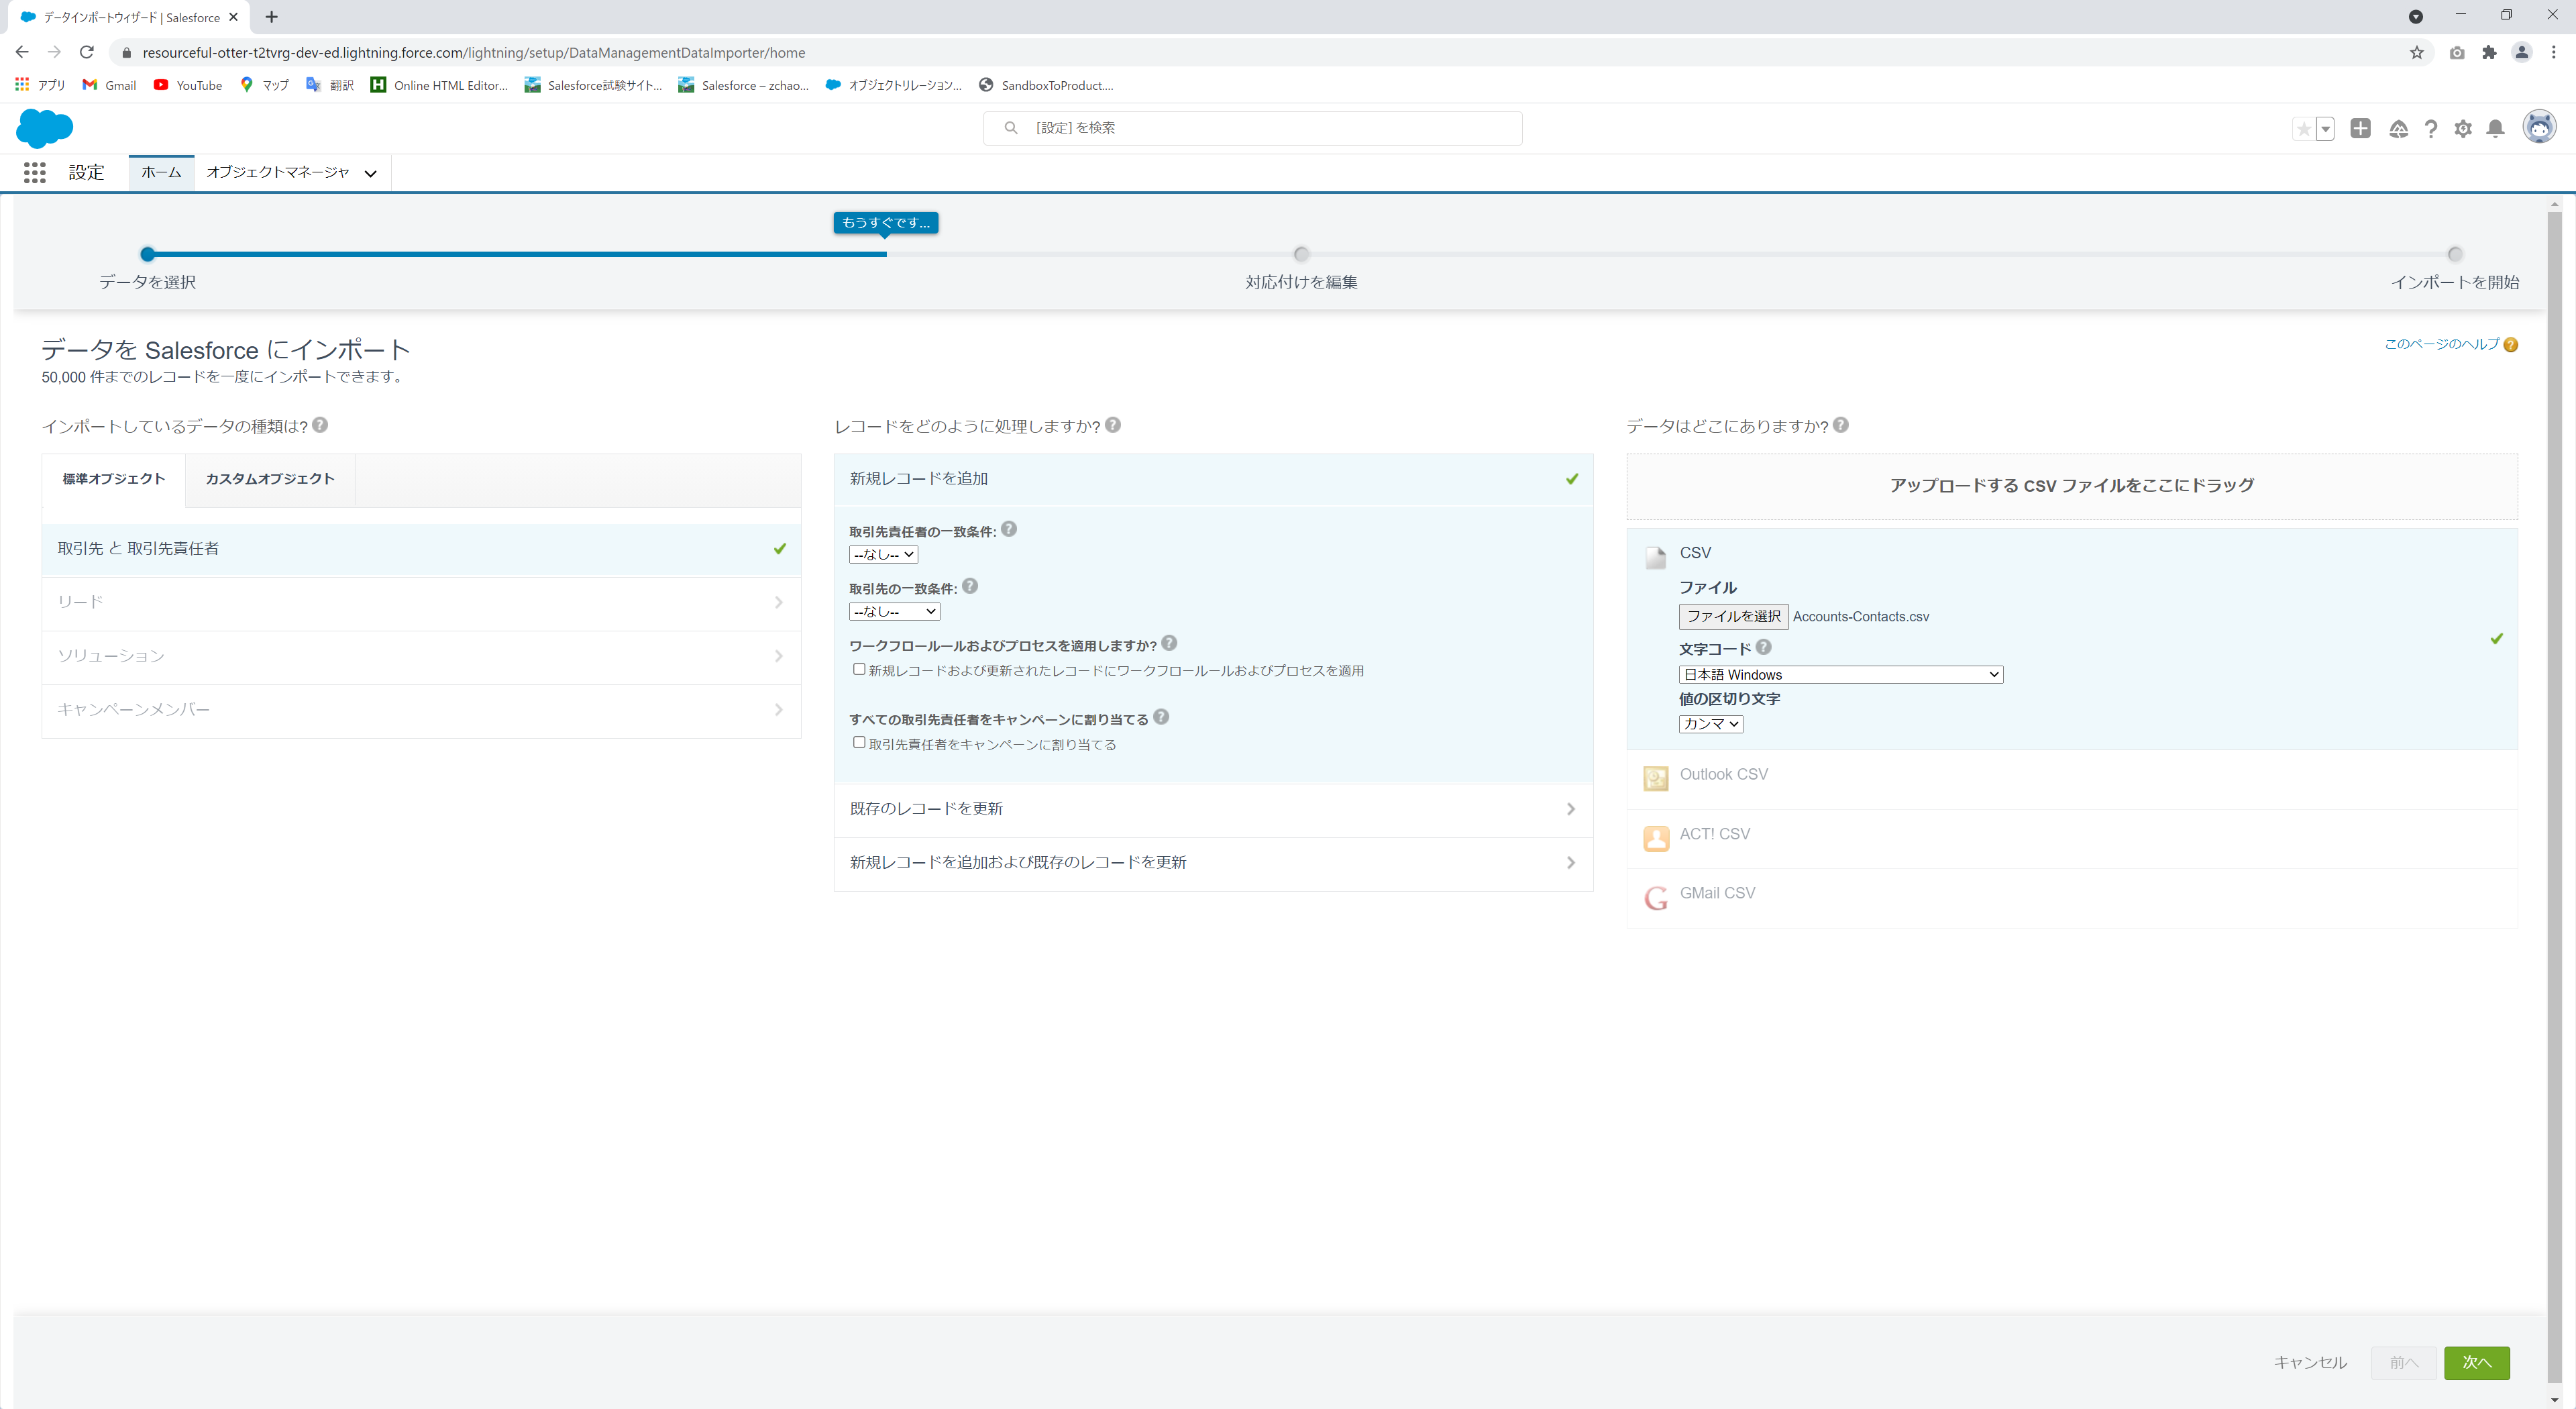This screenshot has width=2576, height=1409.
Task: Expand the オブジェクトマネージャ menu chevron
Action: 369,172
